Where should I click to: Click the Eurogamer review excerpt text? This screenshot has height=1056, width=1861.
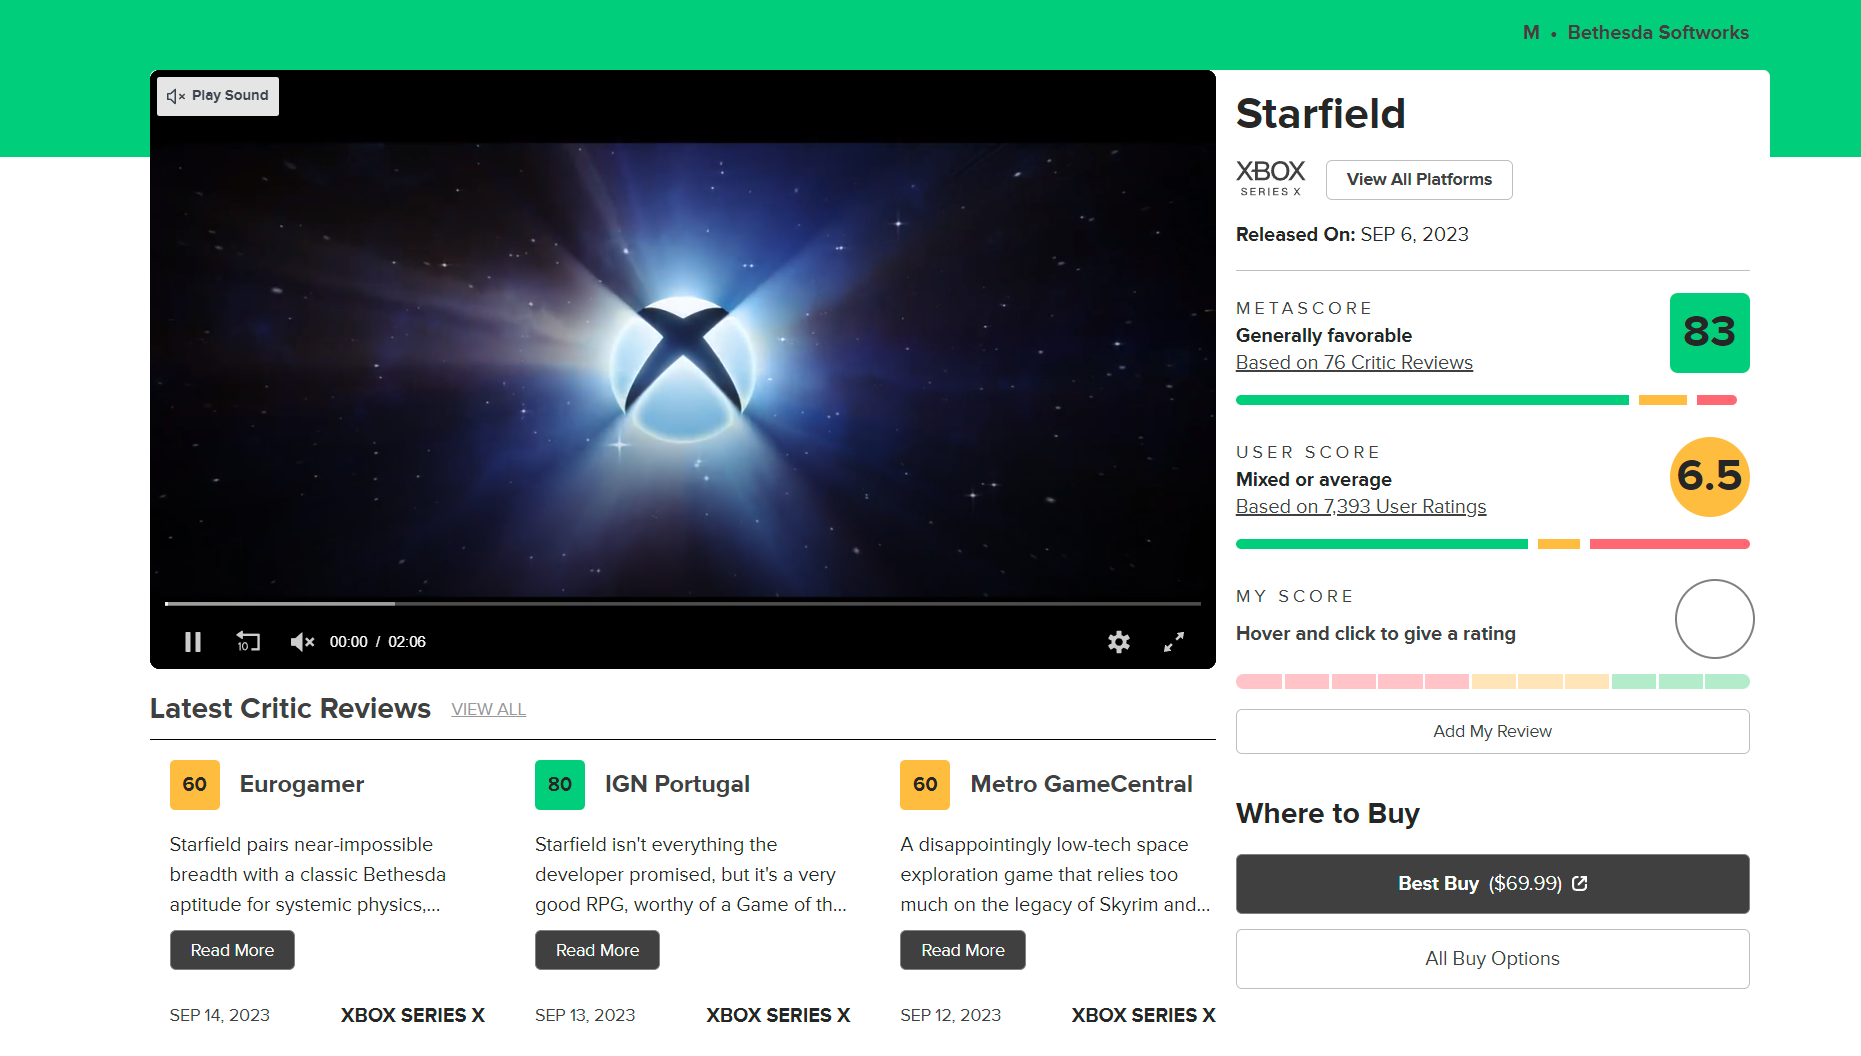click(x=308, y=875)
